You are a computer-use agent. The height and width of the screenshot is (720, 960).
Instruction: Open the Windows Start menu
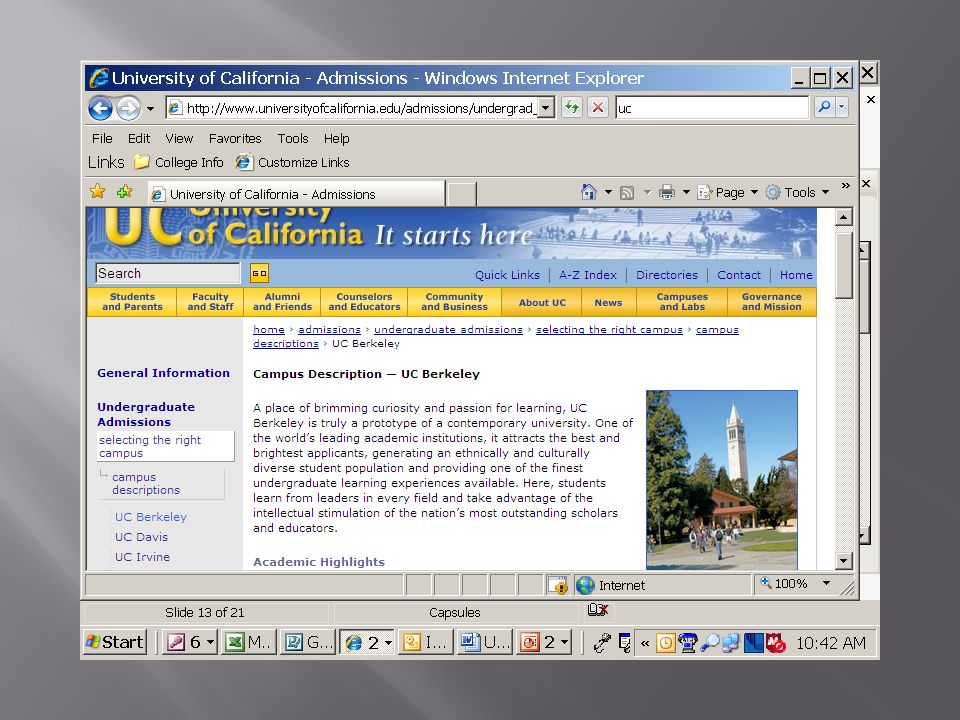pyautogui.click(x=115, y=642)
